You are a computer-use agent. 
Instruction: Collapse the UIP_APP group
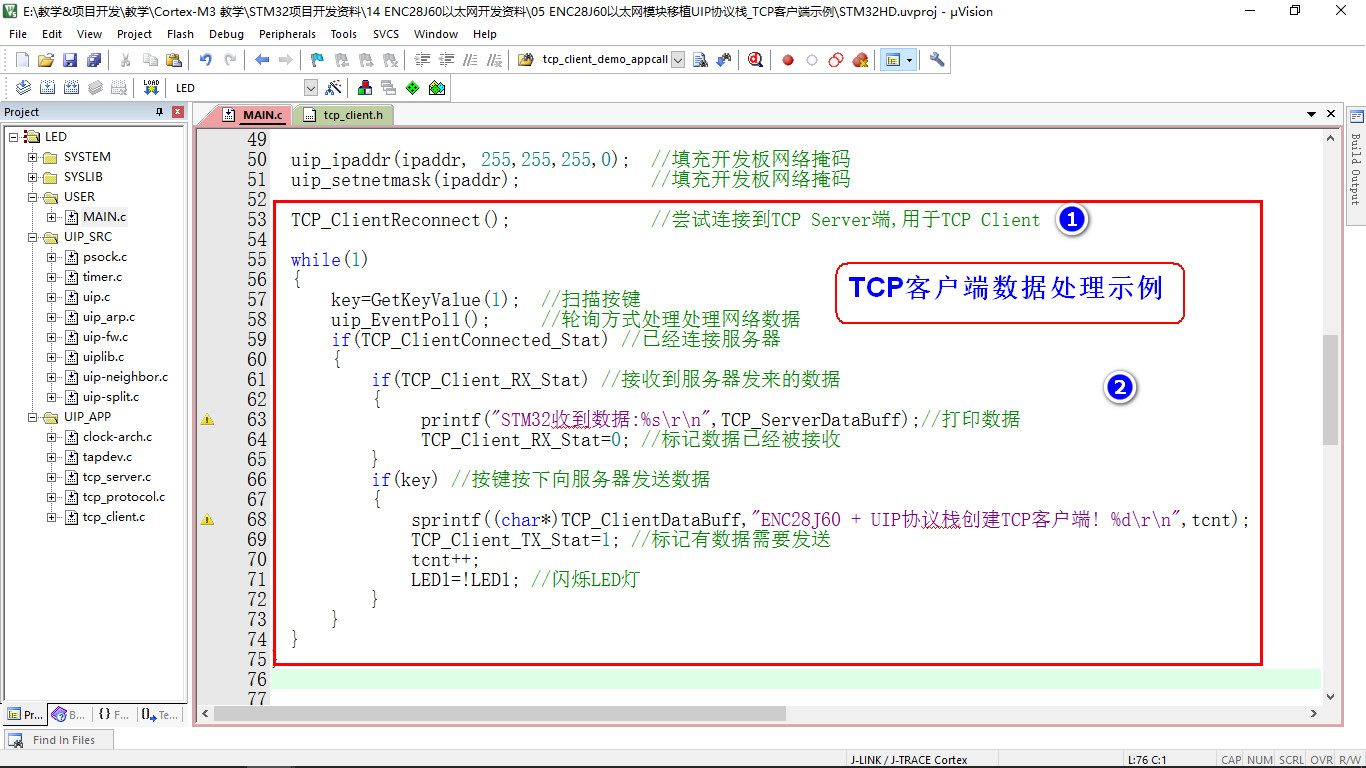(x=33, y=417)
